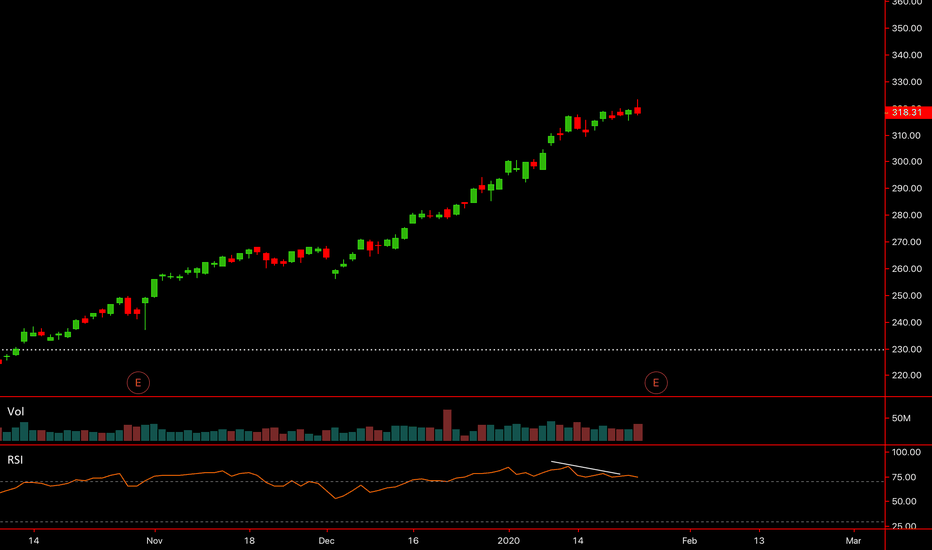Click the Vol indicator label

click(x=15, y=411)
